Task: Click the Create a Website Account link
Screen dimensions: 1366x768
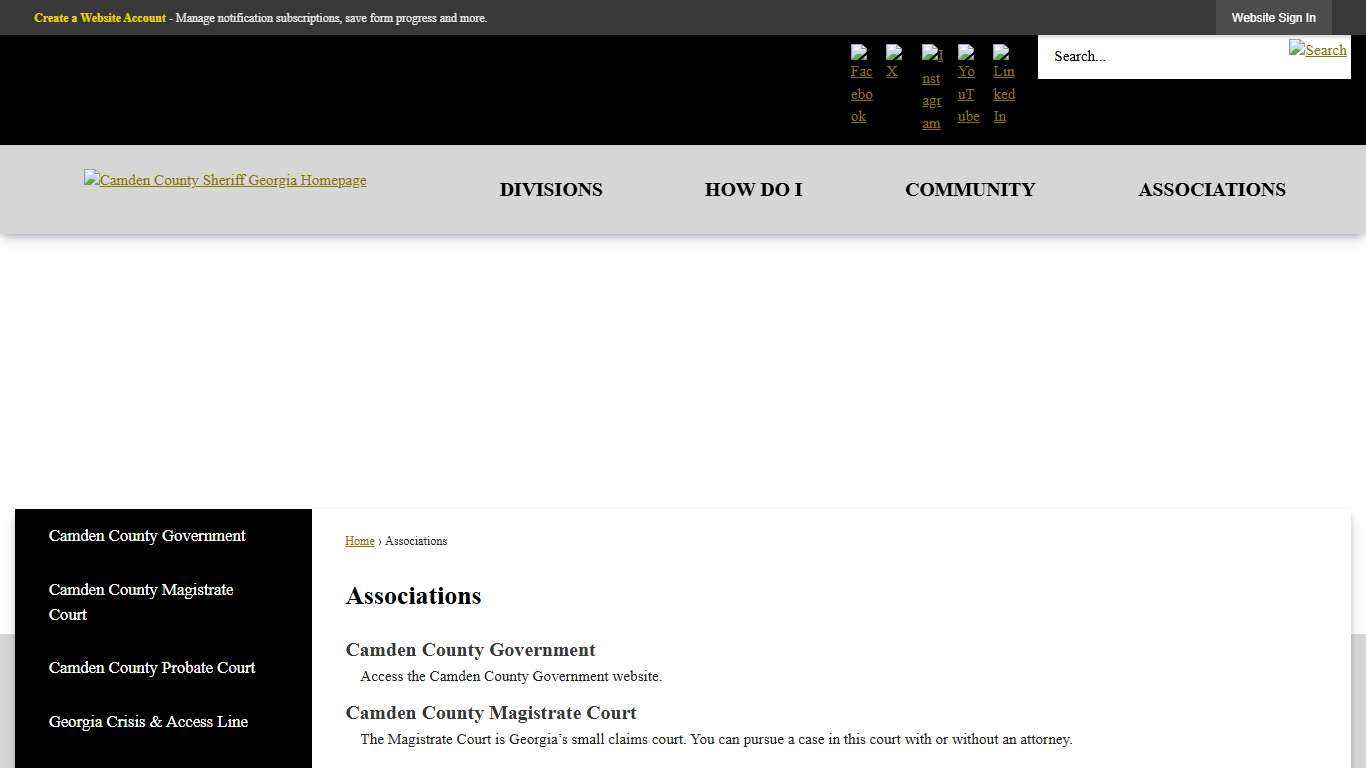Action: coord(99,17)
